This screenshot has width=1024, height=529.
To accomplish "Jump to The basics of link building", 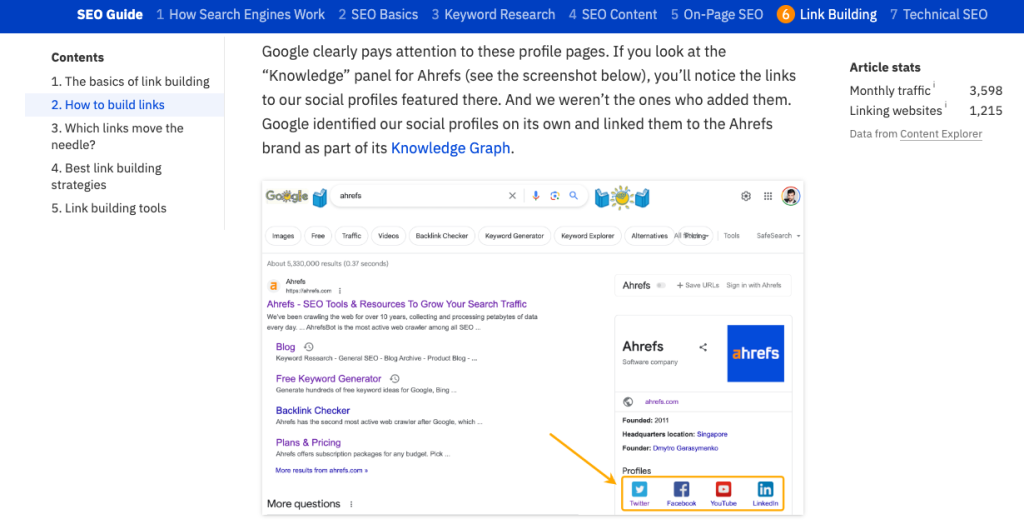I will point(130,82).
